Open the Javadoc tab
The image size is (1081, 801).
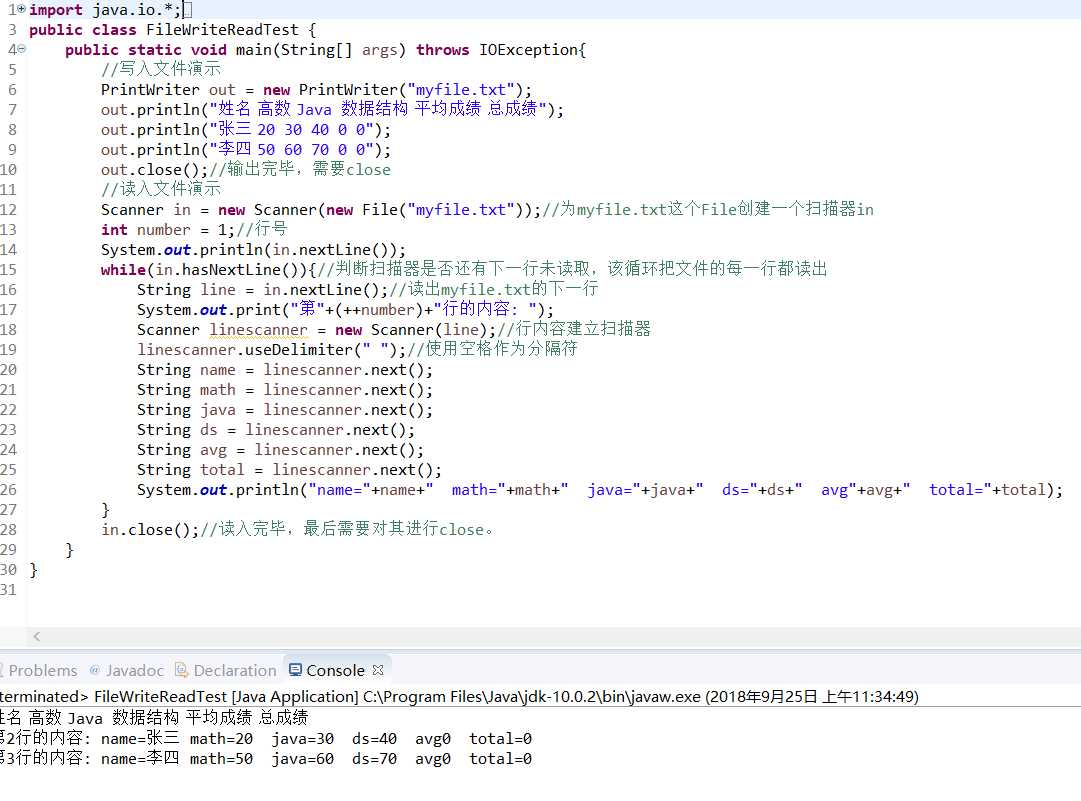(127, 670)
